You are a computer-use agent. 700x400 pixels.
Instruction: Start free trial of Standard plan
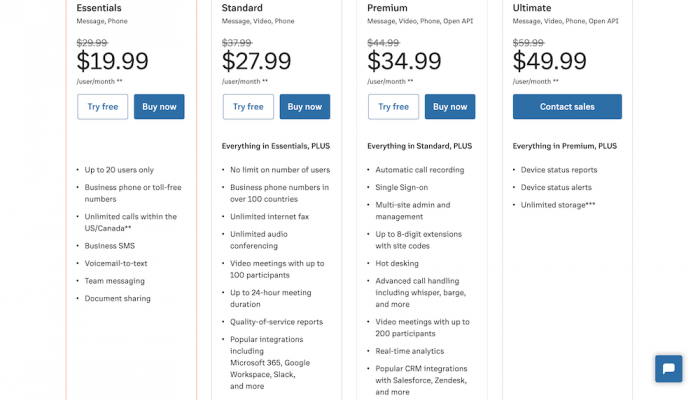click(248, 107)
